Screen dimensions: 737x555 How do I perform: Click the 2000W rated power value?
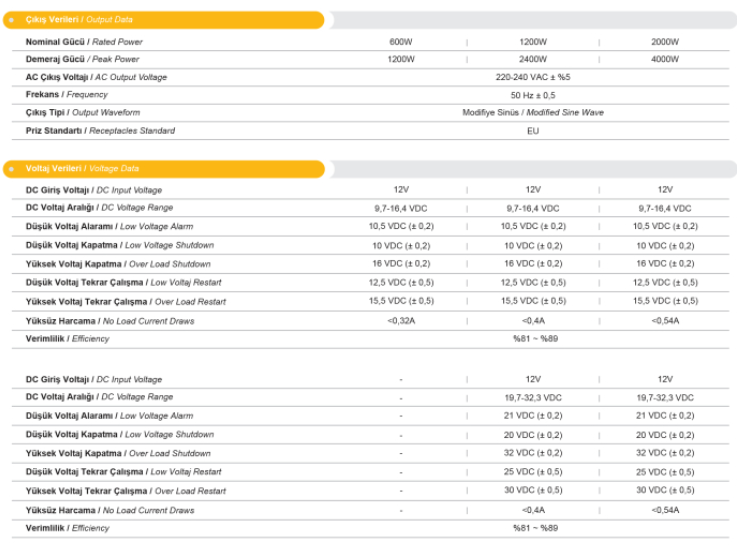(x=665, y=42)
